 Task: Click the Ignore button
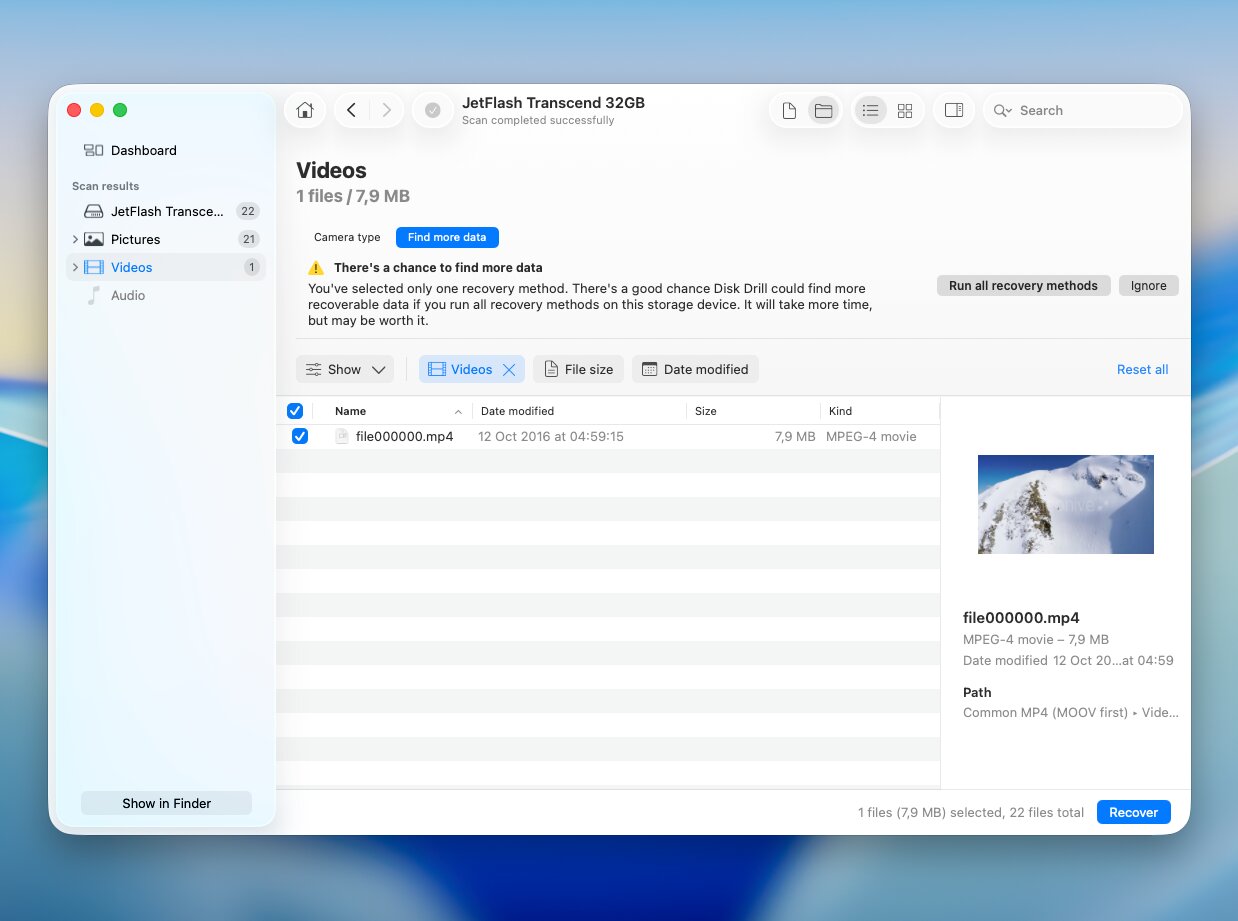[1148, 285]
